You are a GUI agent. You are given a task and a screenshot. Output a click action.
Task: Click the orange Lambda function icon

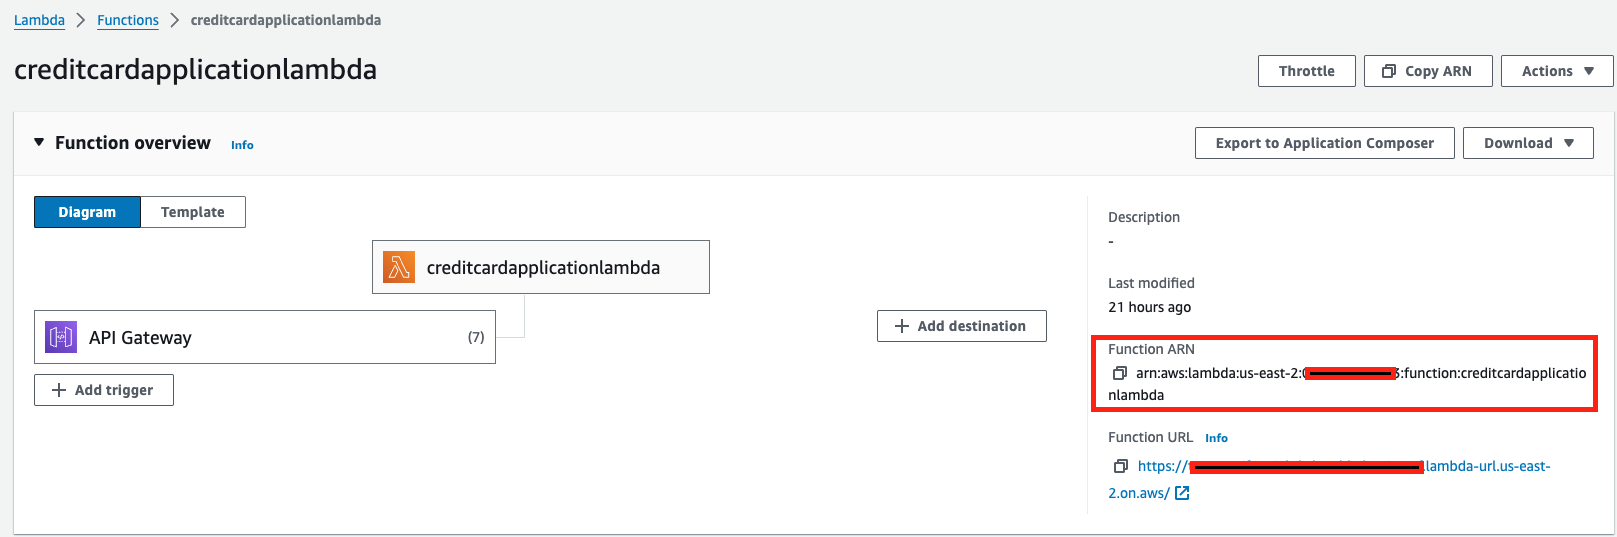point(399,267)
